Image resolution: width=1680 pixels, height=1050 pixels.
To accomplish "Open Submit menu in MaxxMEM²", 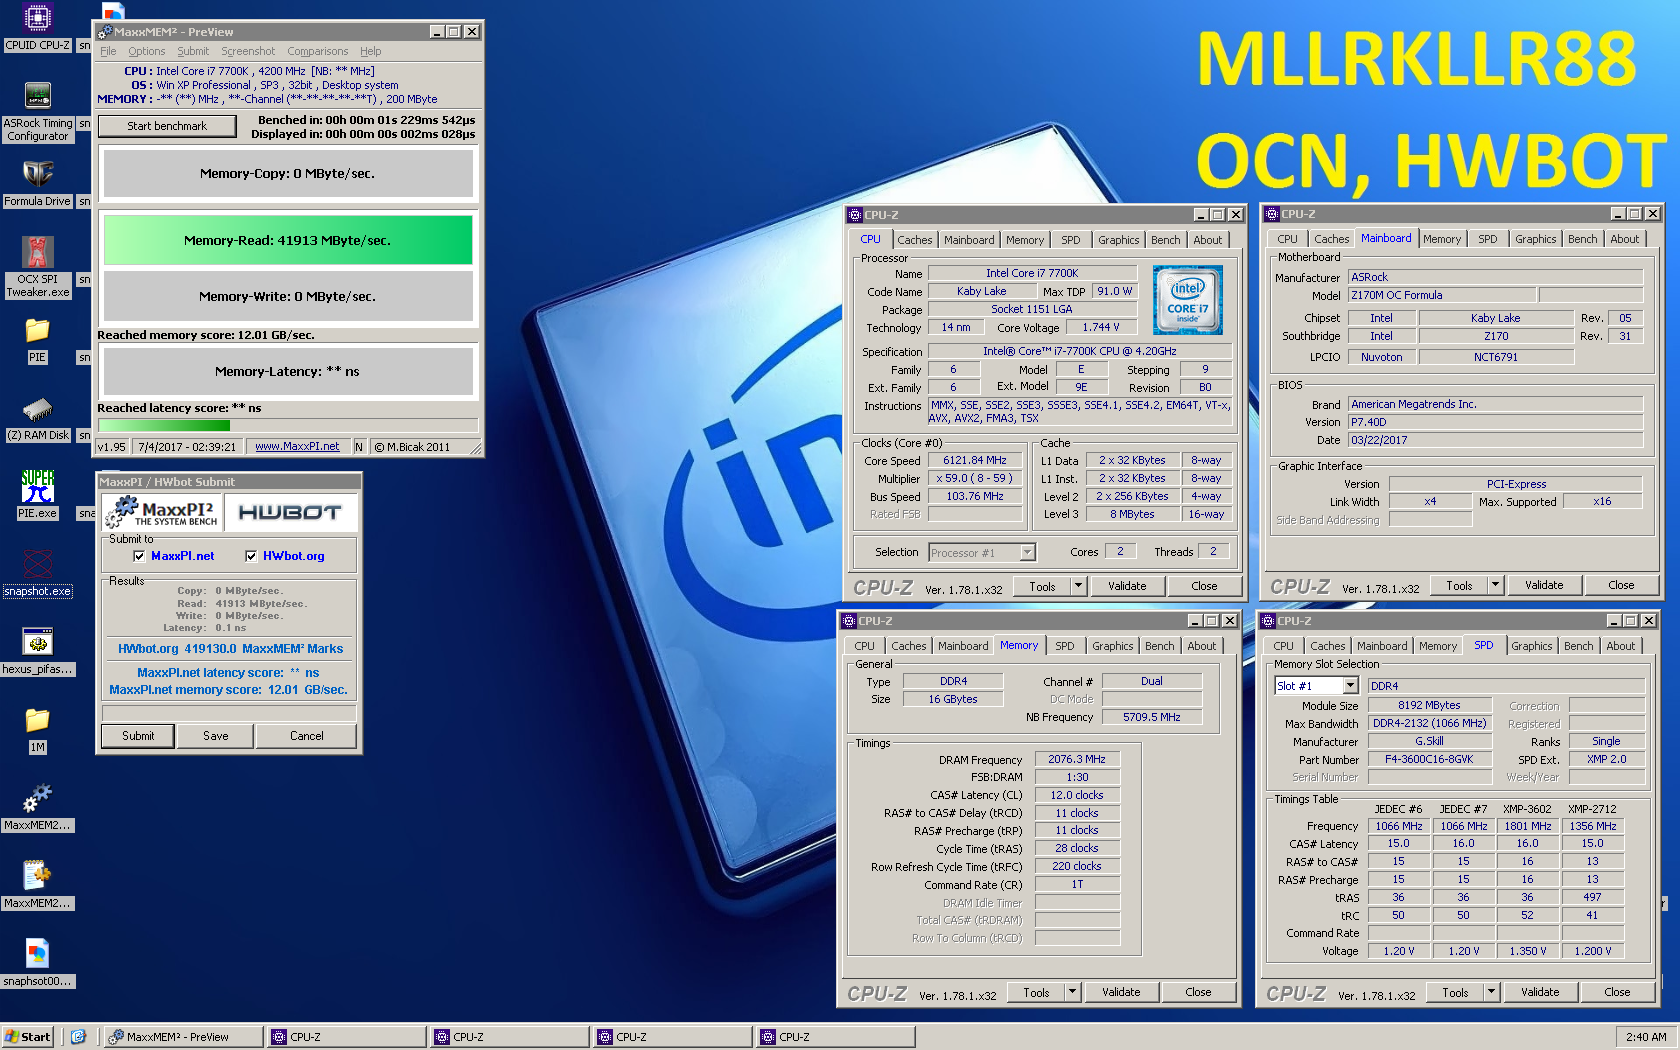I will [193, 51].
